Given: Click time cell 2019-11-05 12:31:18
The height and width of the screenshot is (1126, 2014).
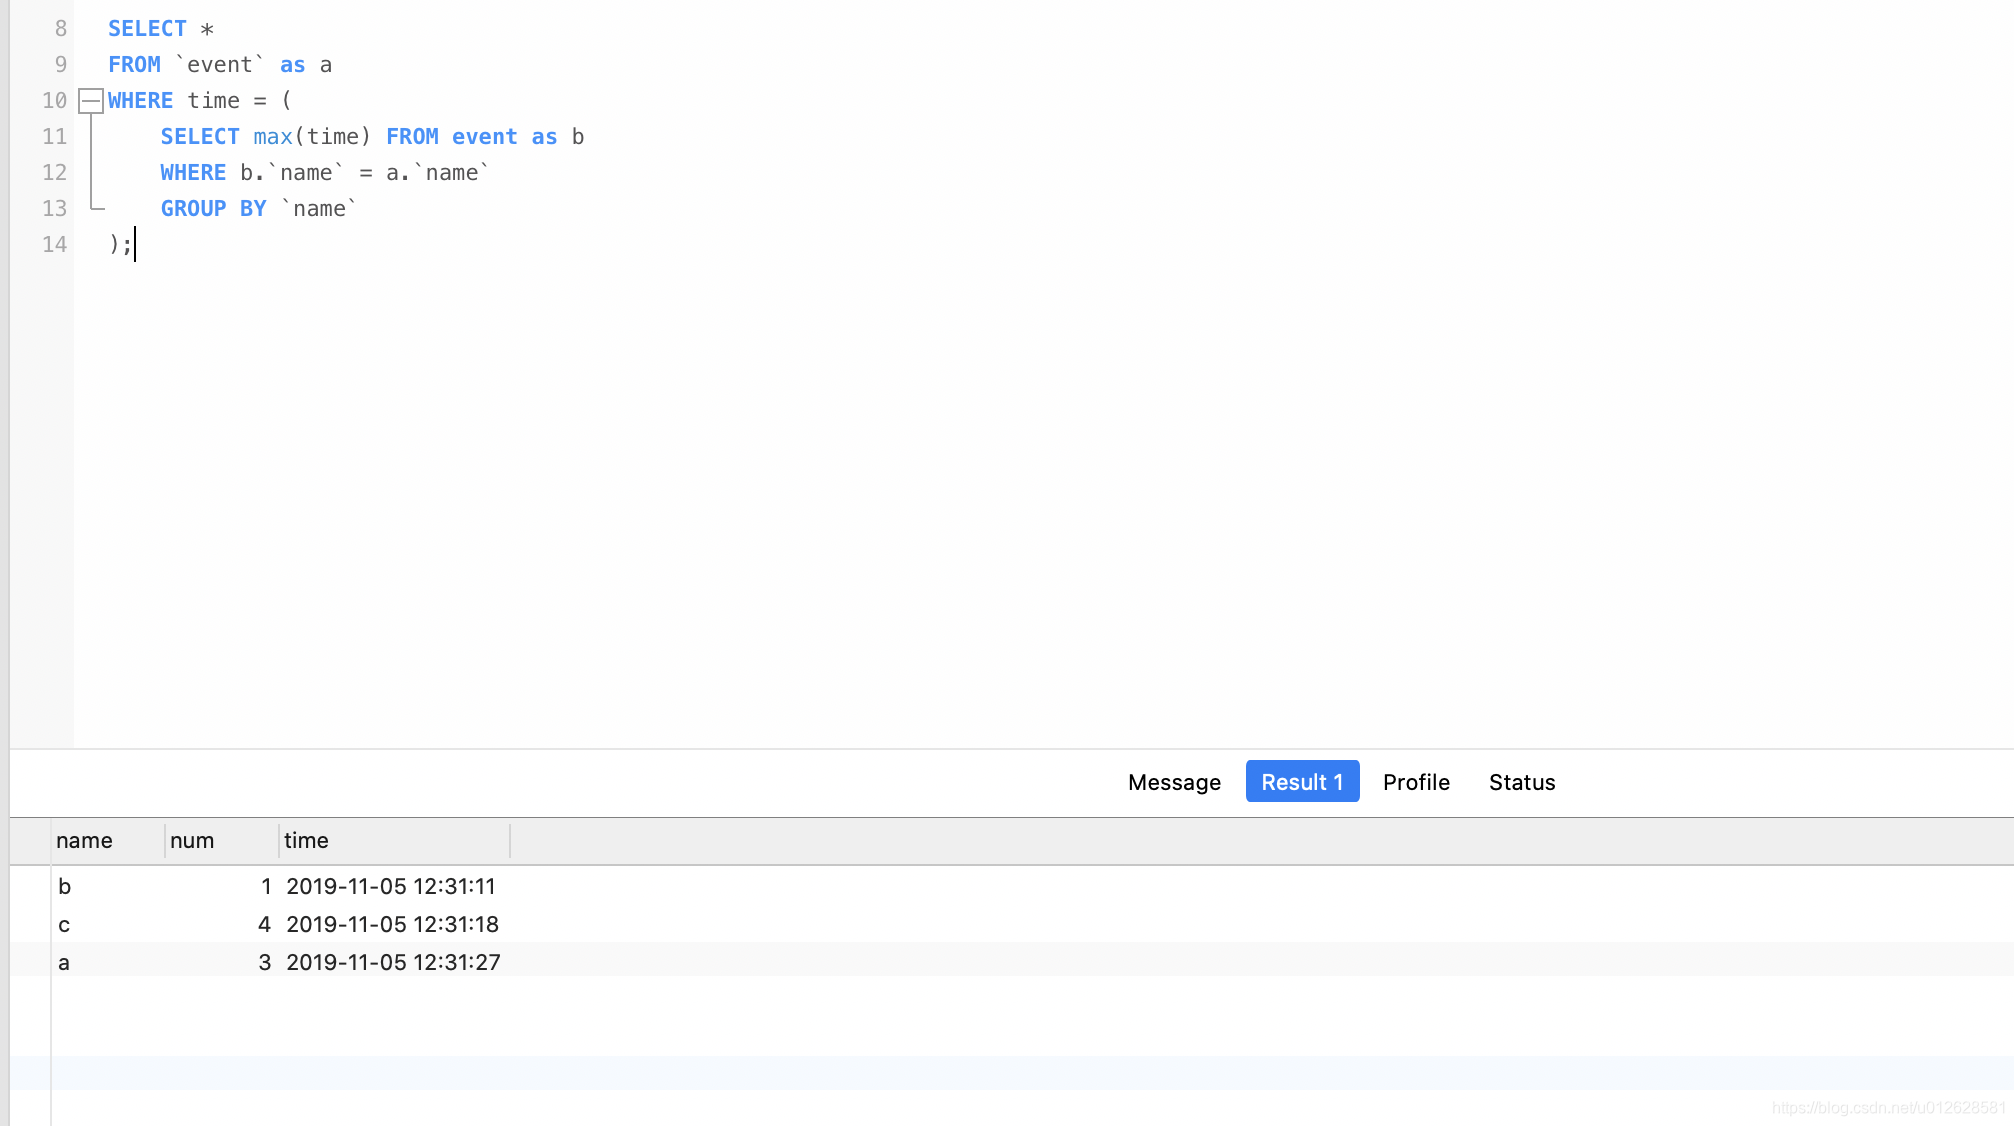Looking at the screenshot, I should coord(393,924).
